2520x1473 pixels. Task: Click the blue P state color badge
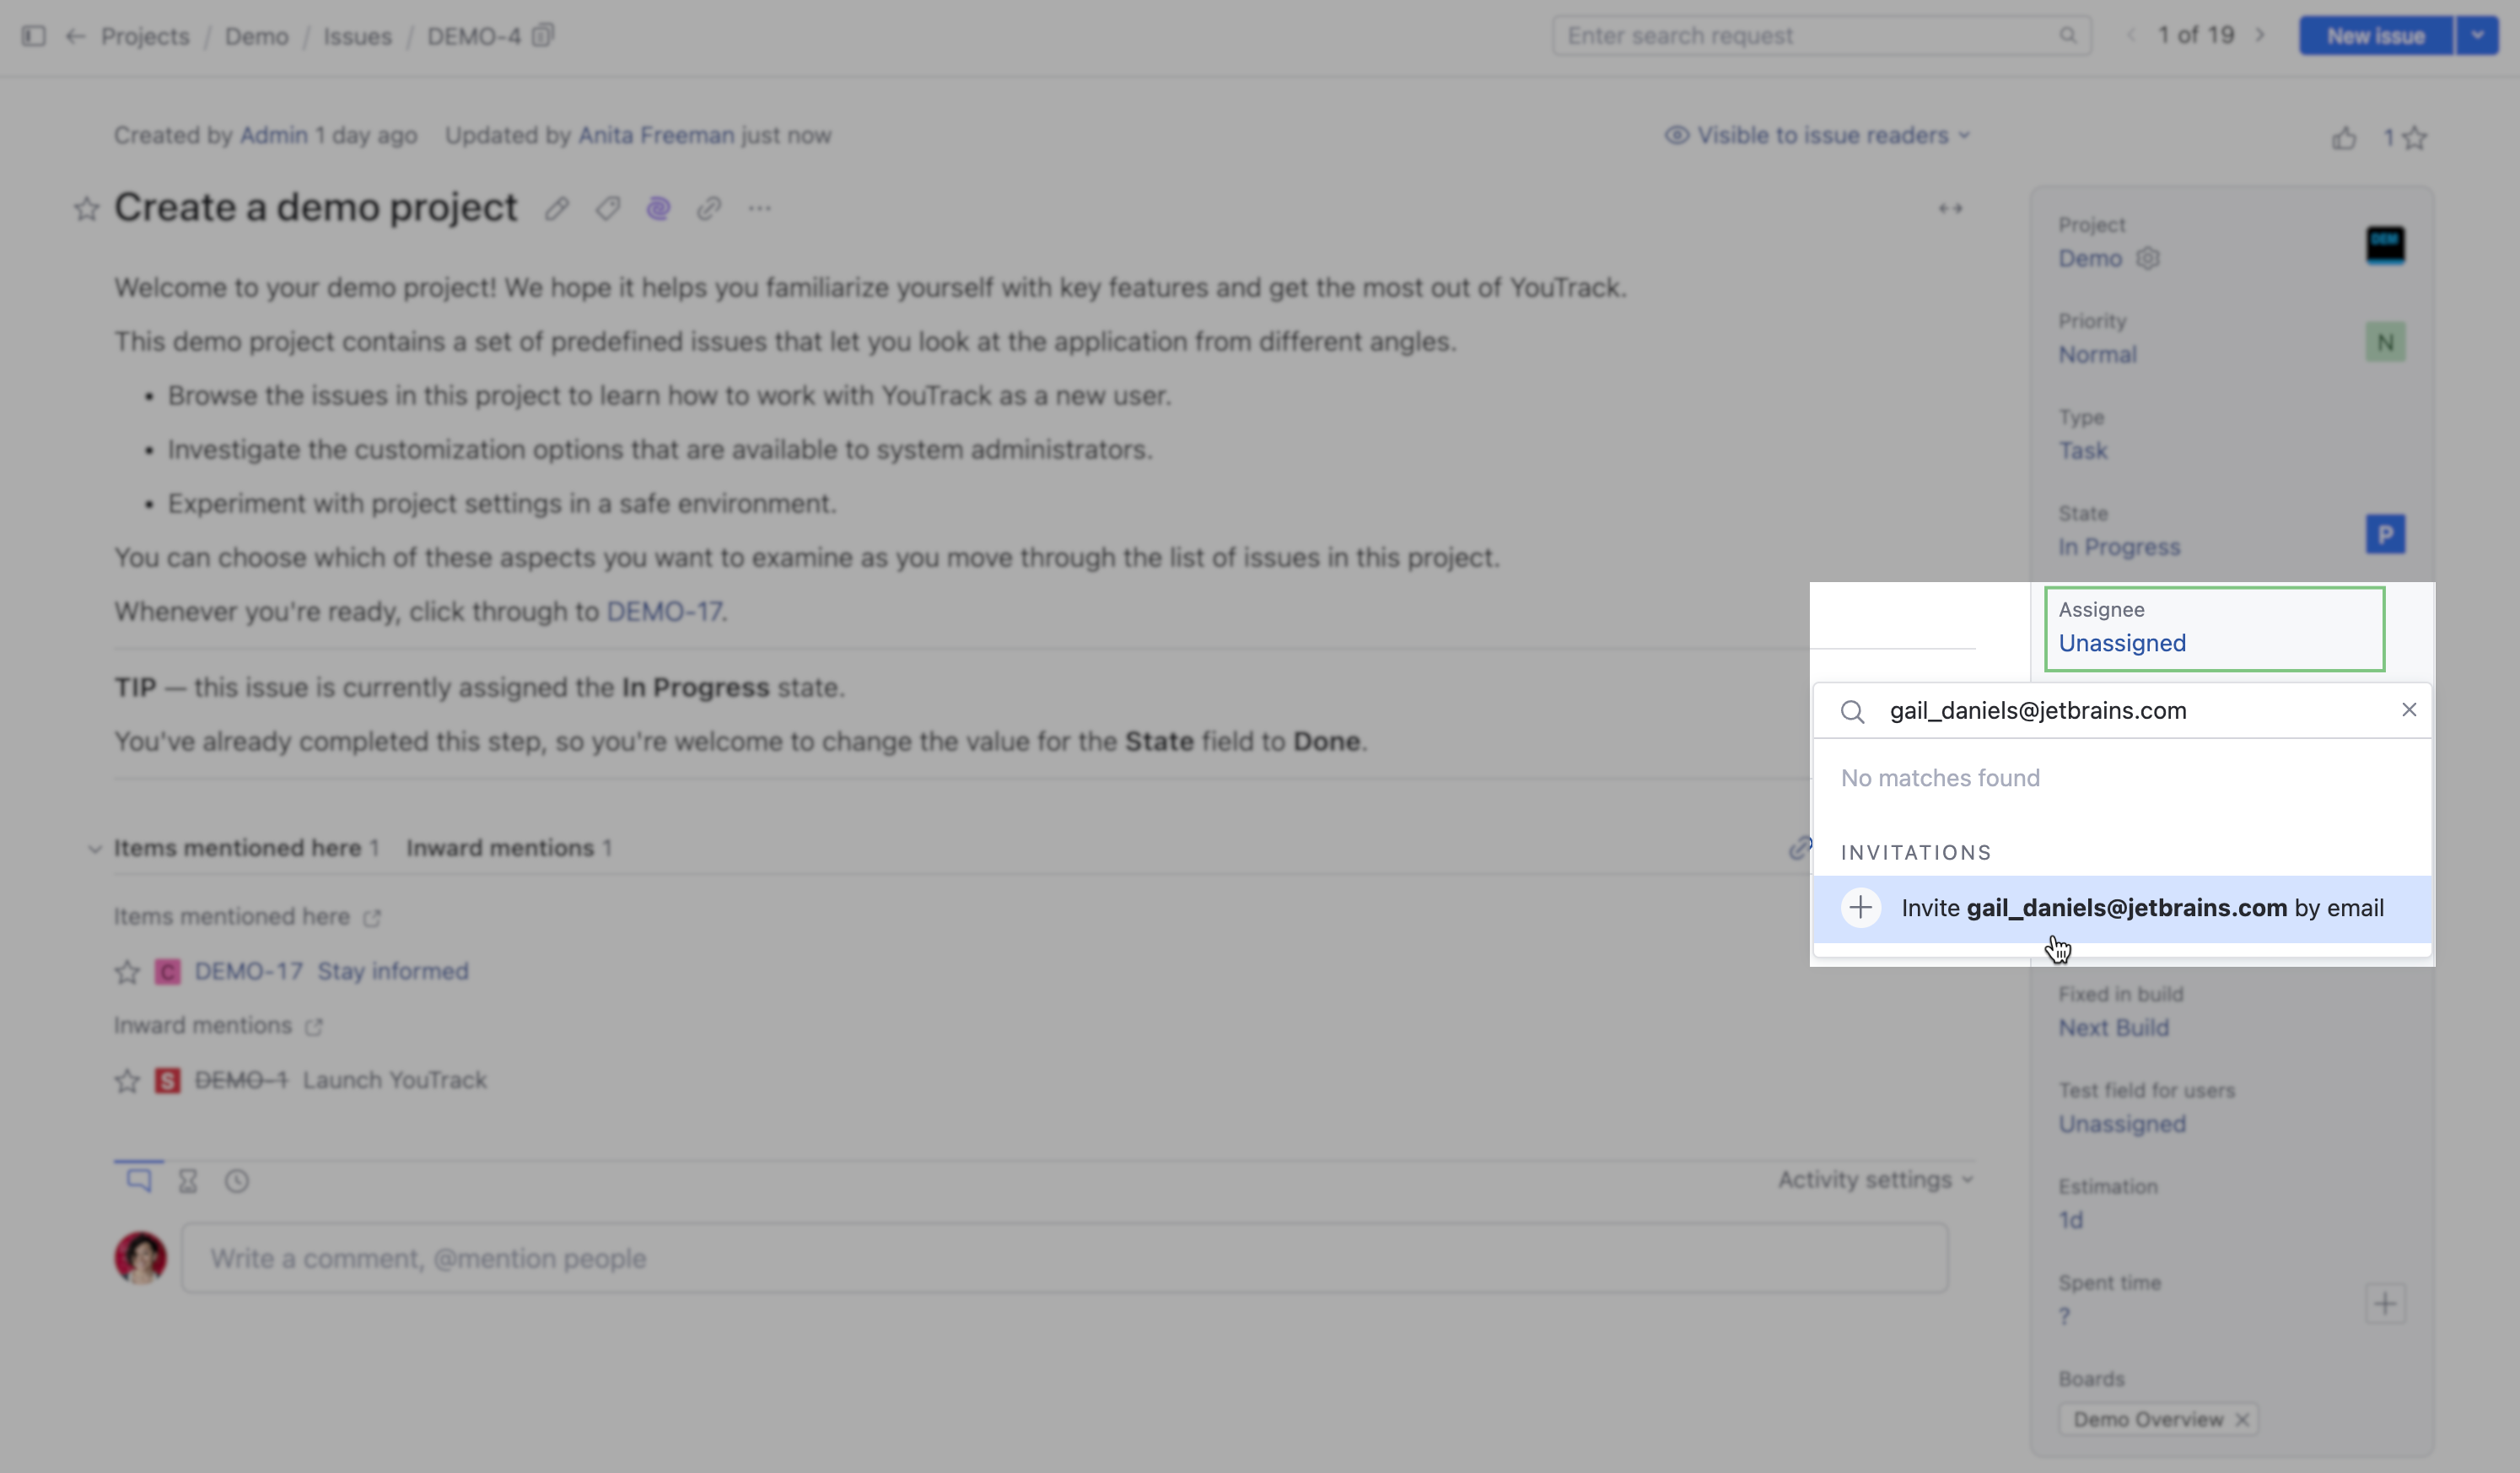(2385, 535)
